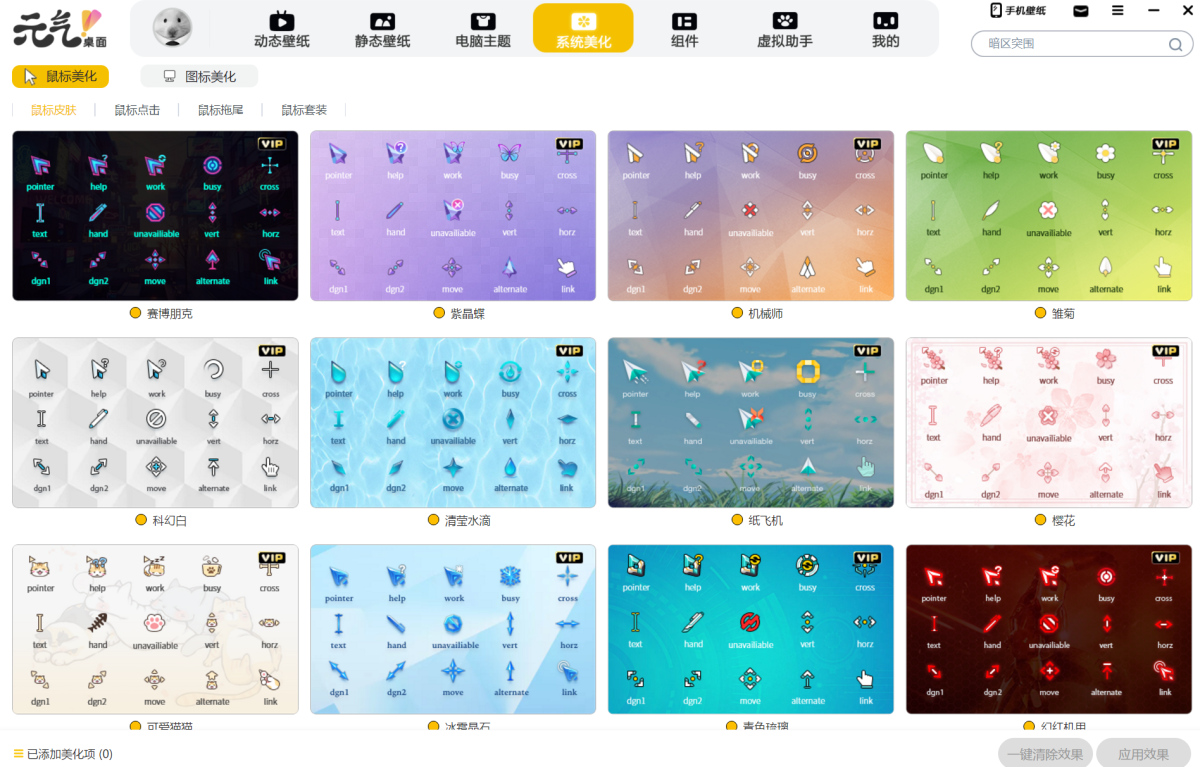Viewport: 1200px width, 767px height.
Task: Open the 静态壁纸 tab
Action: tap(383, 29)
